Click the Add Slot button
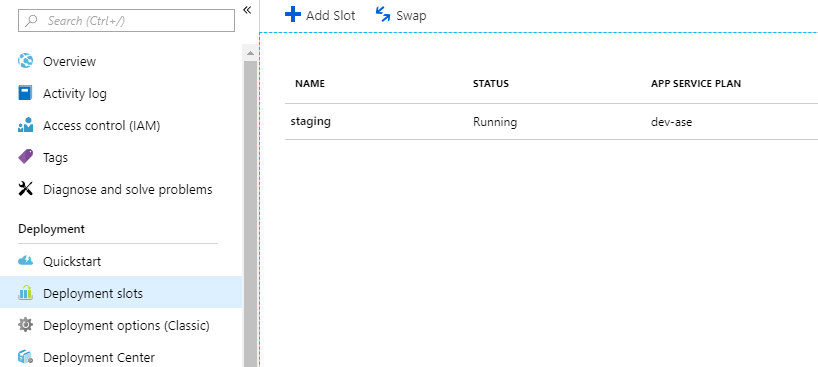 pyautogui.click(x=320, y=15)
